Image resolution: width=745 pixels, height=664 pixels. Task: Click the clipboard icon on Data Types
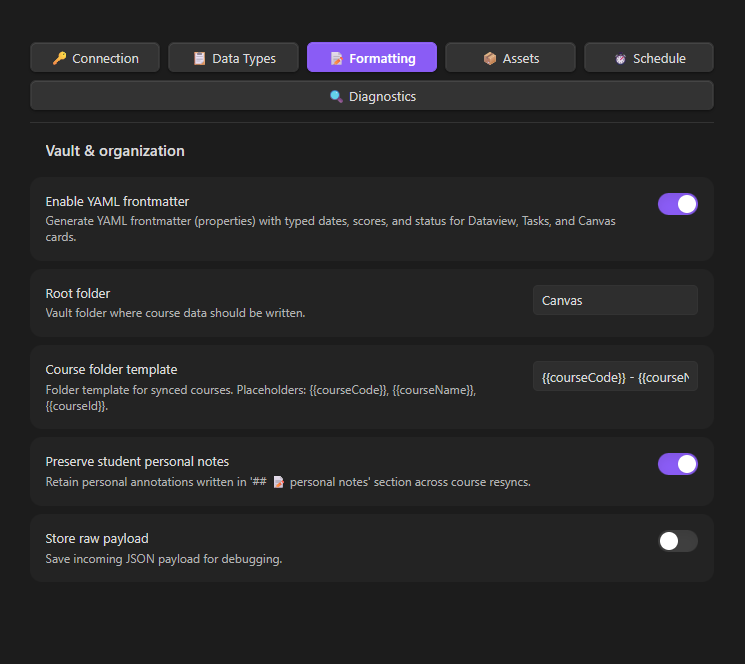[x=200, y=58]
